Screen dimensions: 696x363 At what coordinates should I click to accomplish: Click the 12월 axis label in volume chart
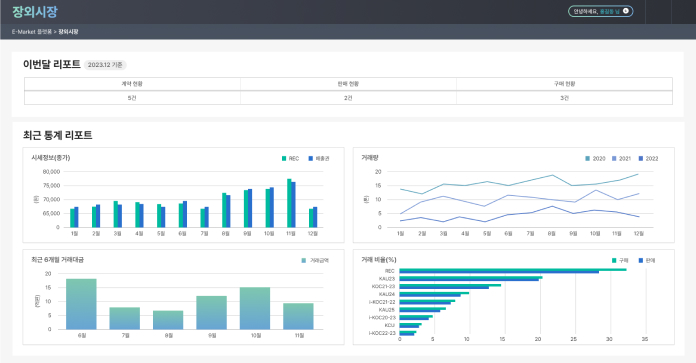pyautogui.click(x=638, y=233)
